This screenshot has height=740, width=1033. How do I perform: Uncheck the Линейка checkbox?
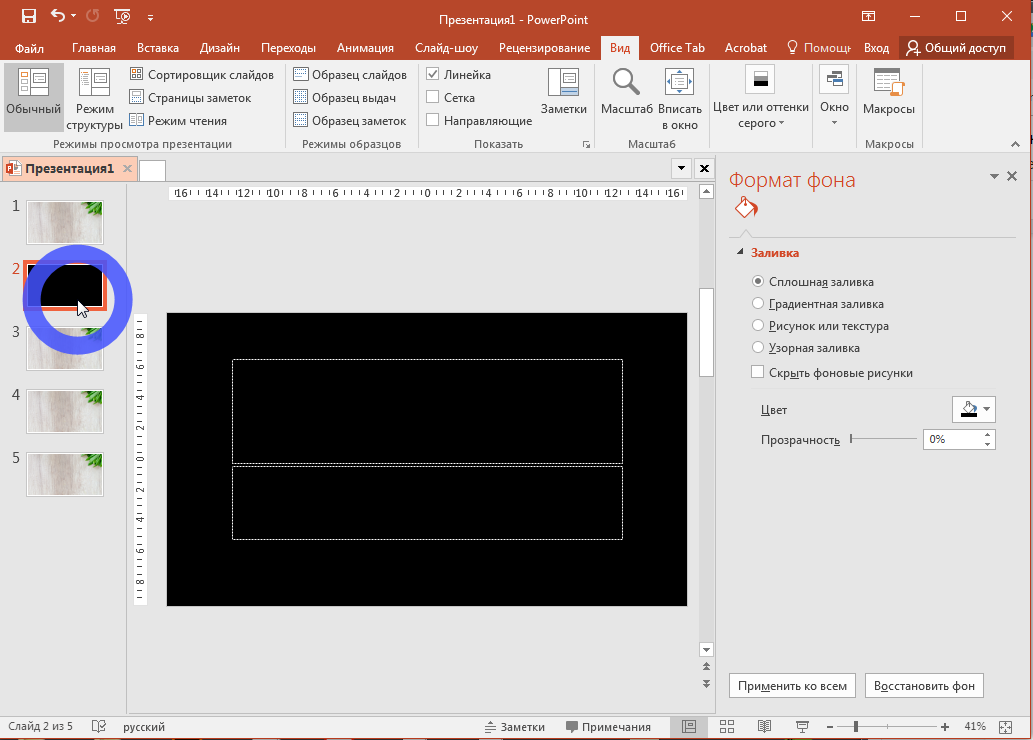[x=433, y=75]
